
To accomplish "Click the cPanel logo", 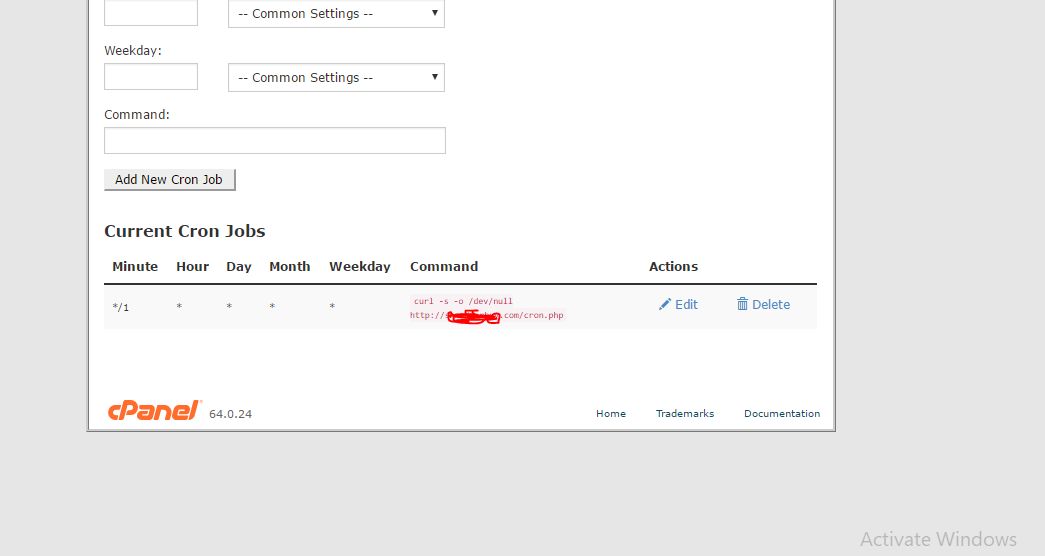I will coord(155,411).
